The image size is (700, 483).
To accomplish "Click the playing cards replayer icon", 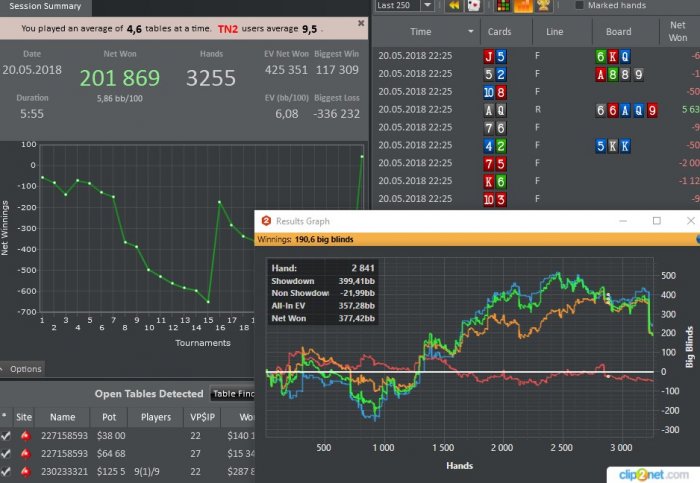I will (x=474, y=6).
